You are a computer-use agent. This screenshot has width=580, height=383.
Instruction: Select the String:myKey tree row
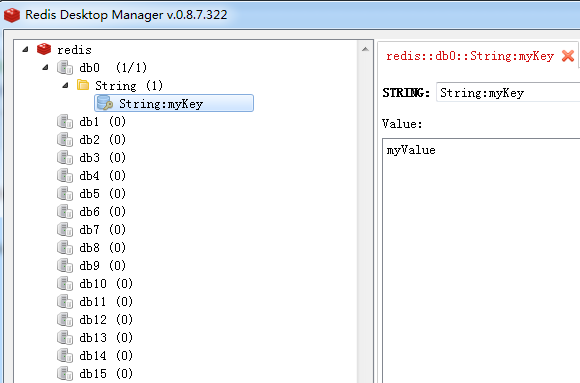point(174,103)
